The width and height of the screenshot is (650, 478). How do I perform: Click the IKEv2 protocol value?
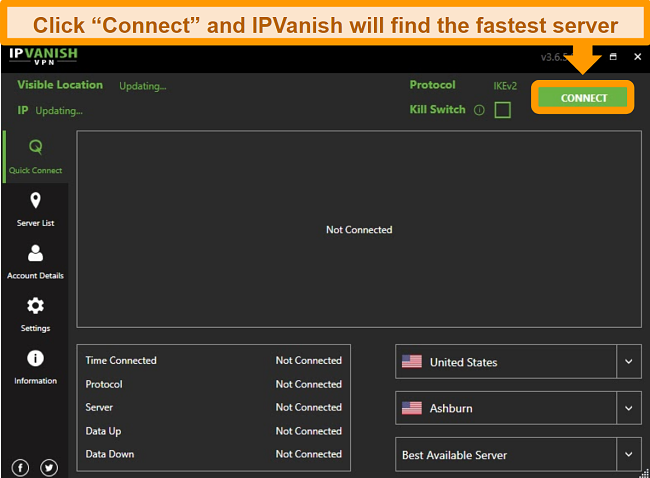[x=505, y=86]
